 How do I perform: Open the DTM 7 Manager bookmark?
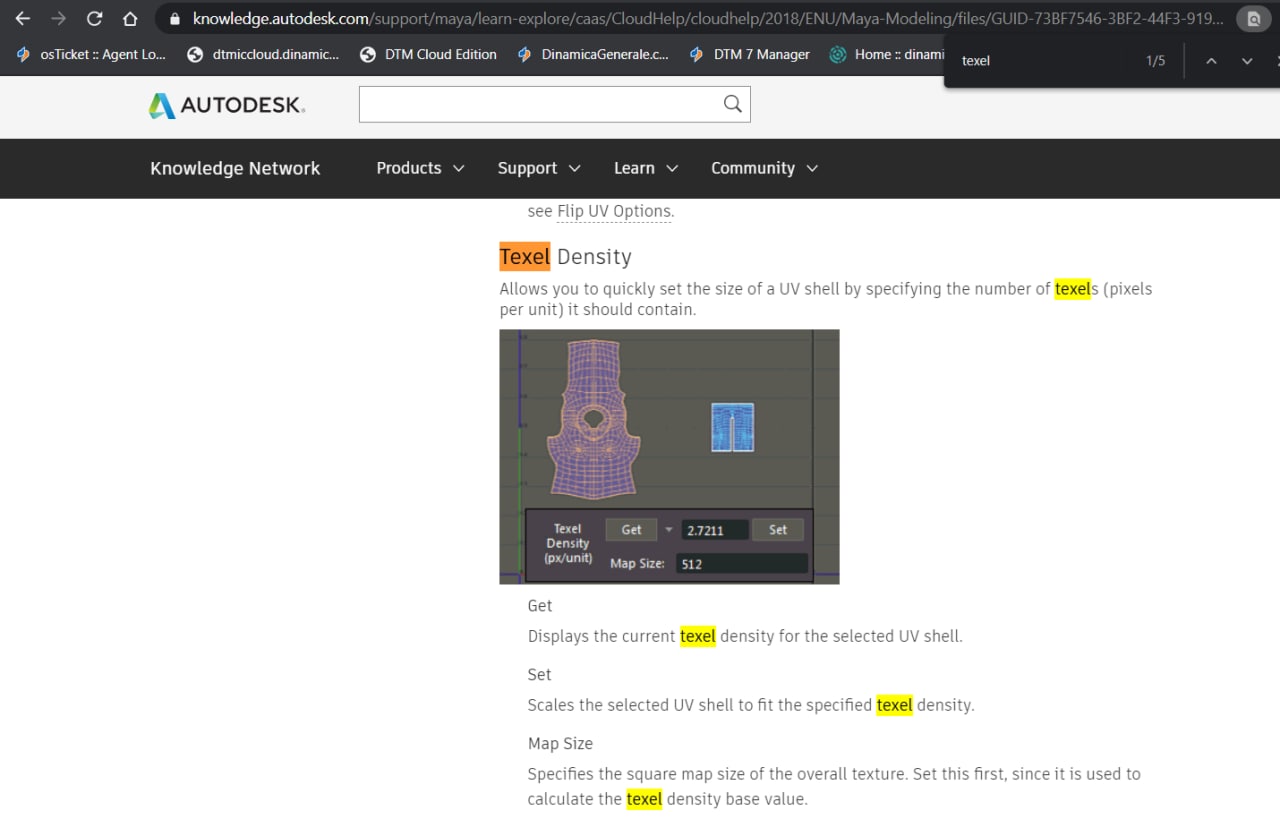pyautogui.click(x=749, y=55)
